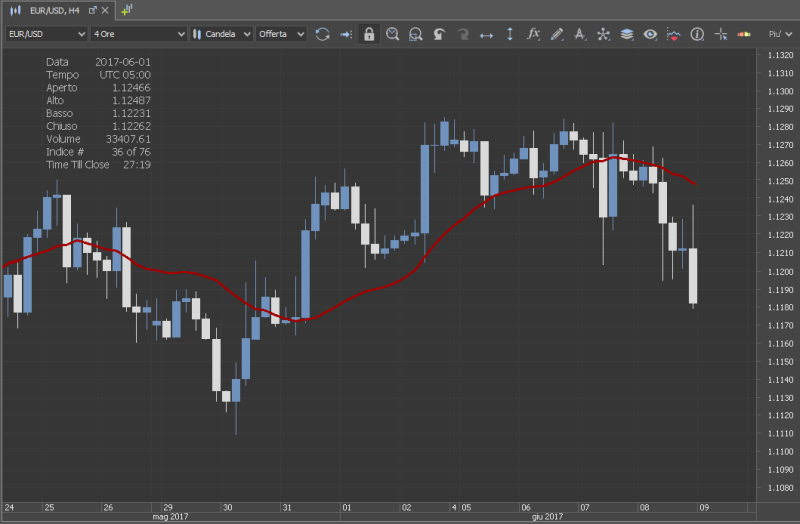Click the horizontal double-arrow scale icon
The width and height of the screenshot is (800, 524).
[487, 34]
